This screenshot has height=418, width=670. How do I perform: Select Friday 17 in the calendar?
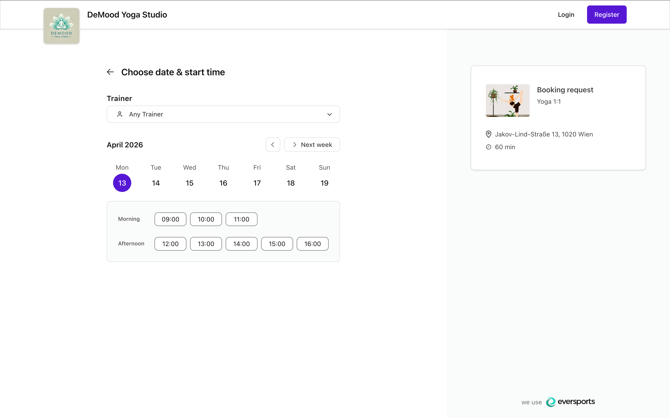257,183
